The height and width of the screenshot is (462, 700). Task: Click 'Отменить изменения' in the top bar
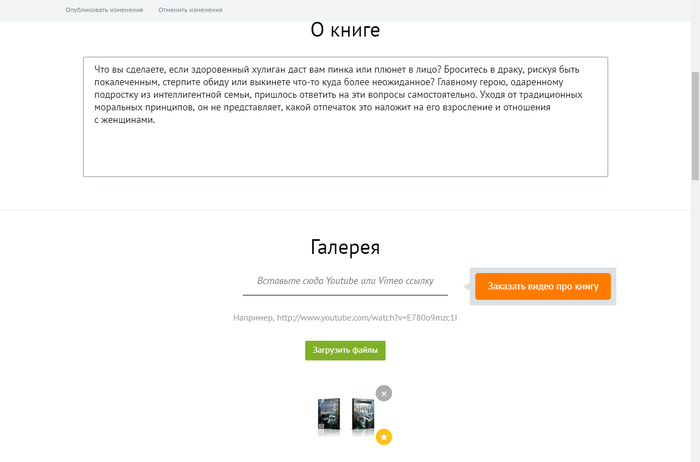(x=190, y=10)
